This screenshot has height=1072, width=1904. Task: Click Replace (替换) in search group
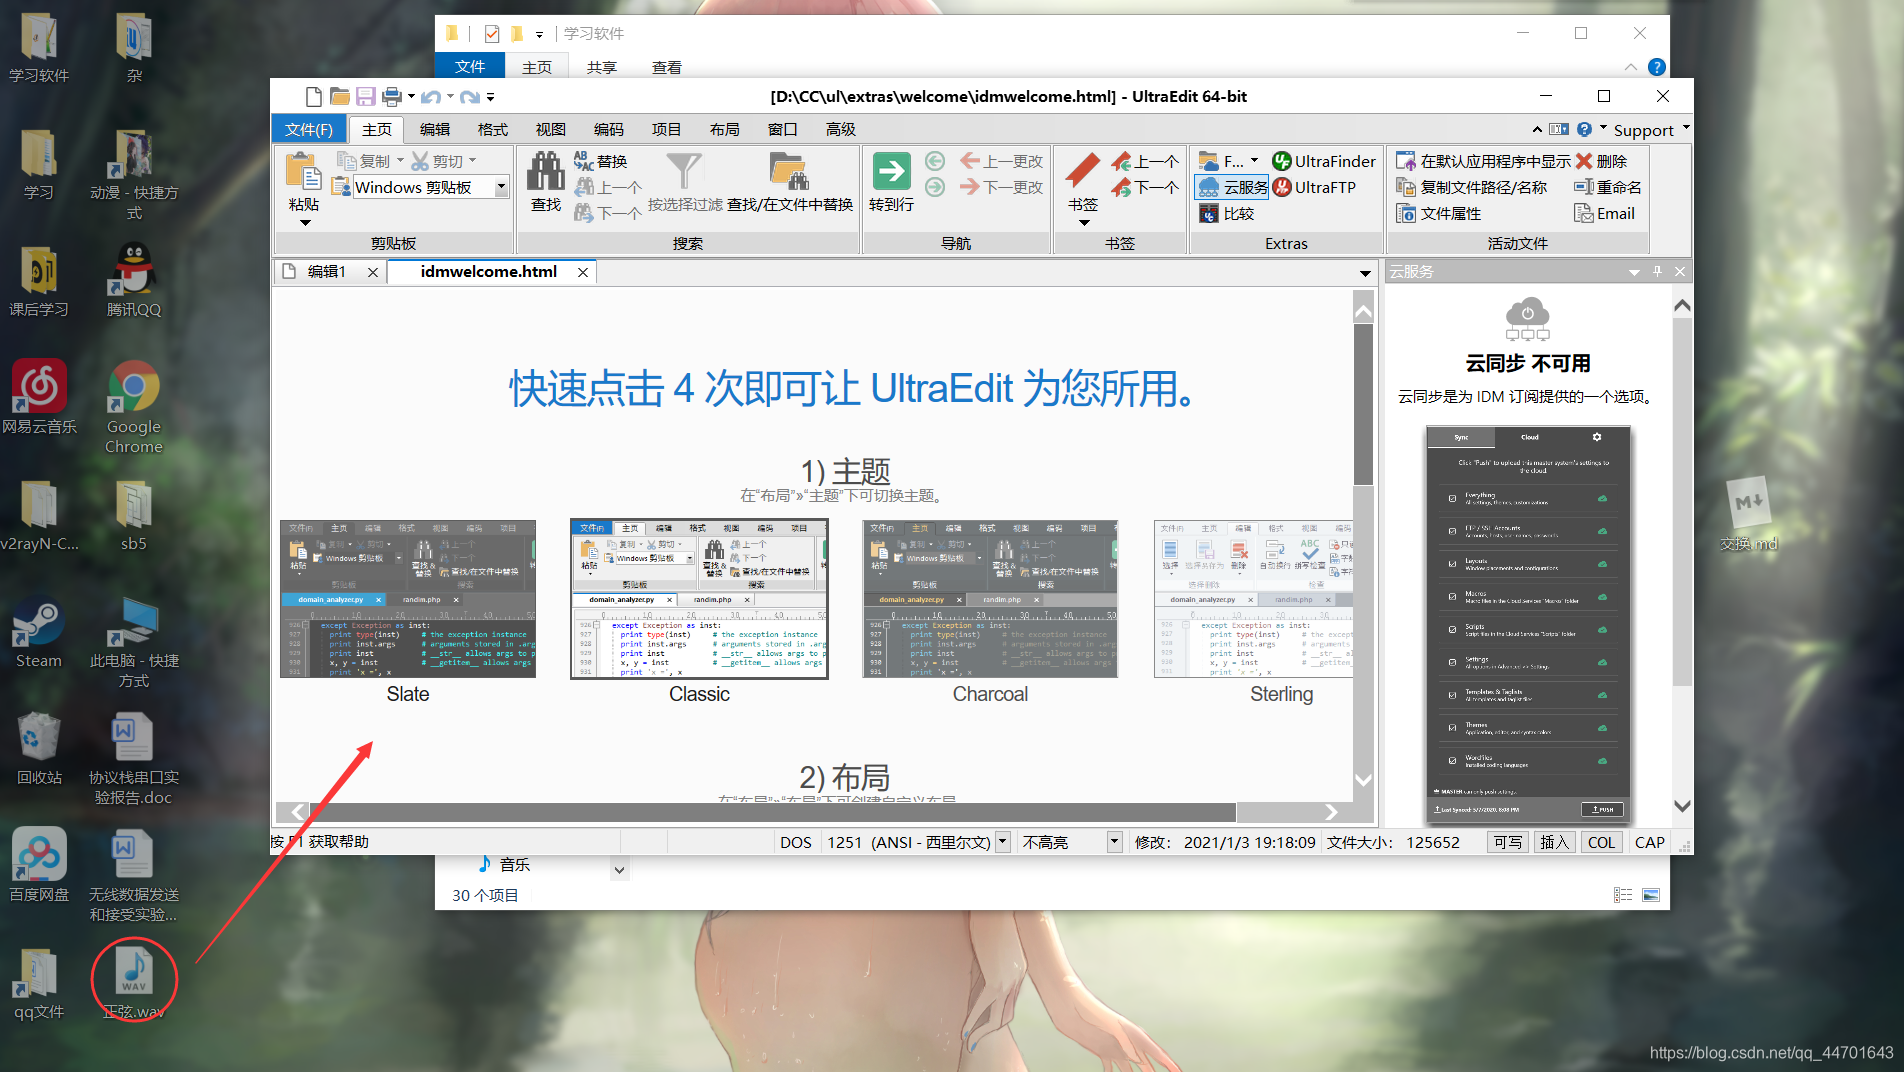point(601,161)
